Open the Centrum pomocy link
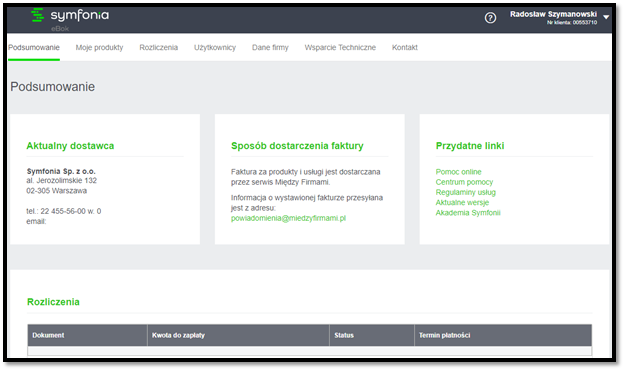The height and width of the screenshot is (371, 625). pos(464,182)
